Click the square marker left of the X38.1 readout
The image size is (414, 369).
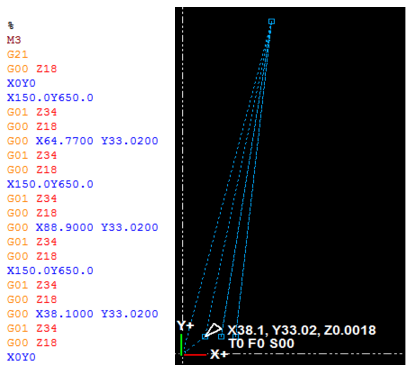pyautogui.click(x=221, y=337)
